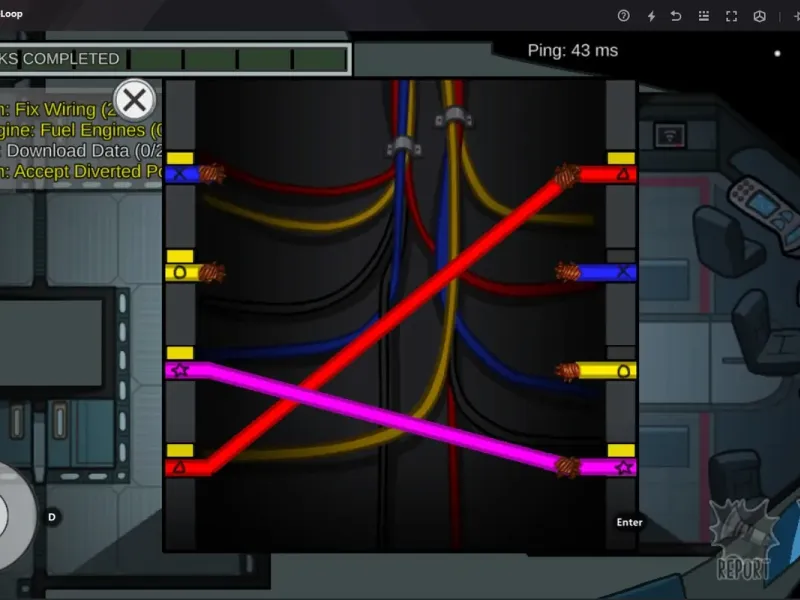
Task: Click the magenta star terminal on right
Action: click(596, 467)
